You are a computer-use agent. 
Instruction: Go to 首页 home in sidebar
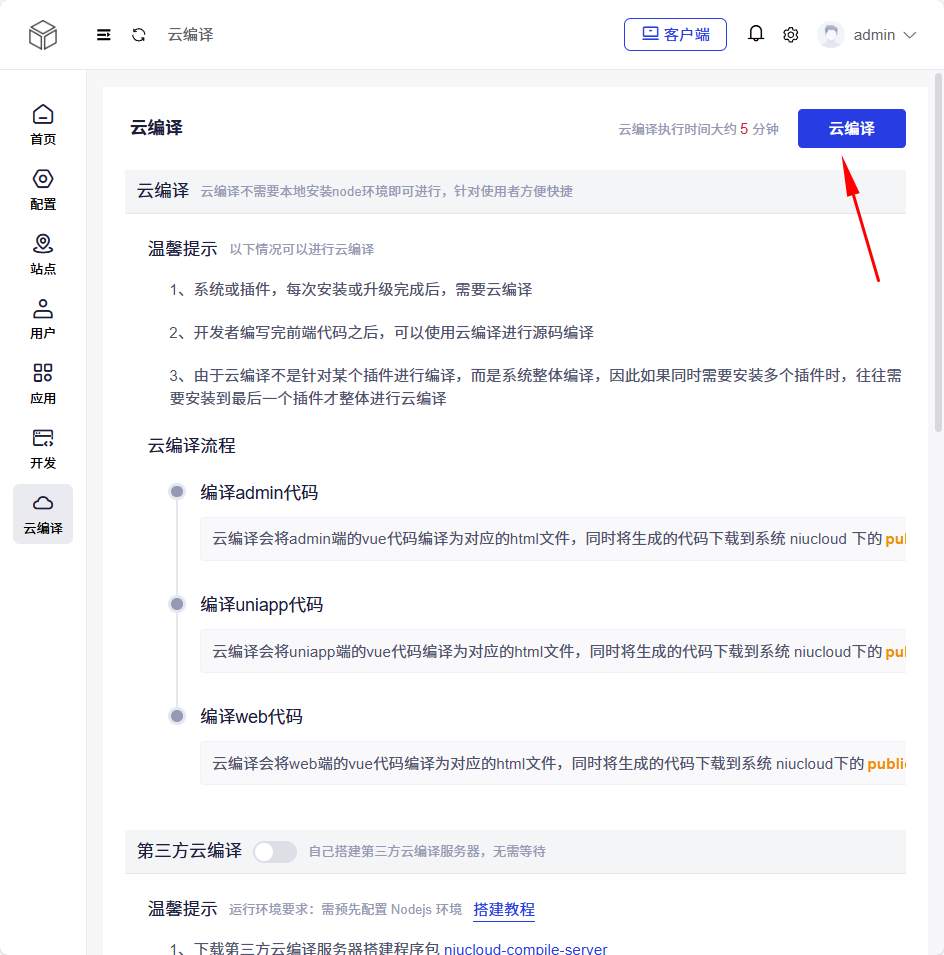(x=43, y=124)
